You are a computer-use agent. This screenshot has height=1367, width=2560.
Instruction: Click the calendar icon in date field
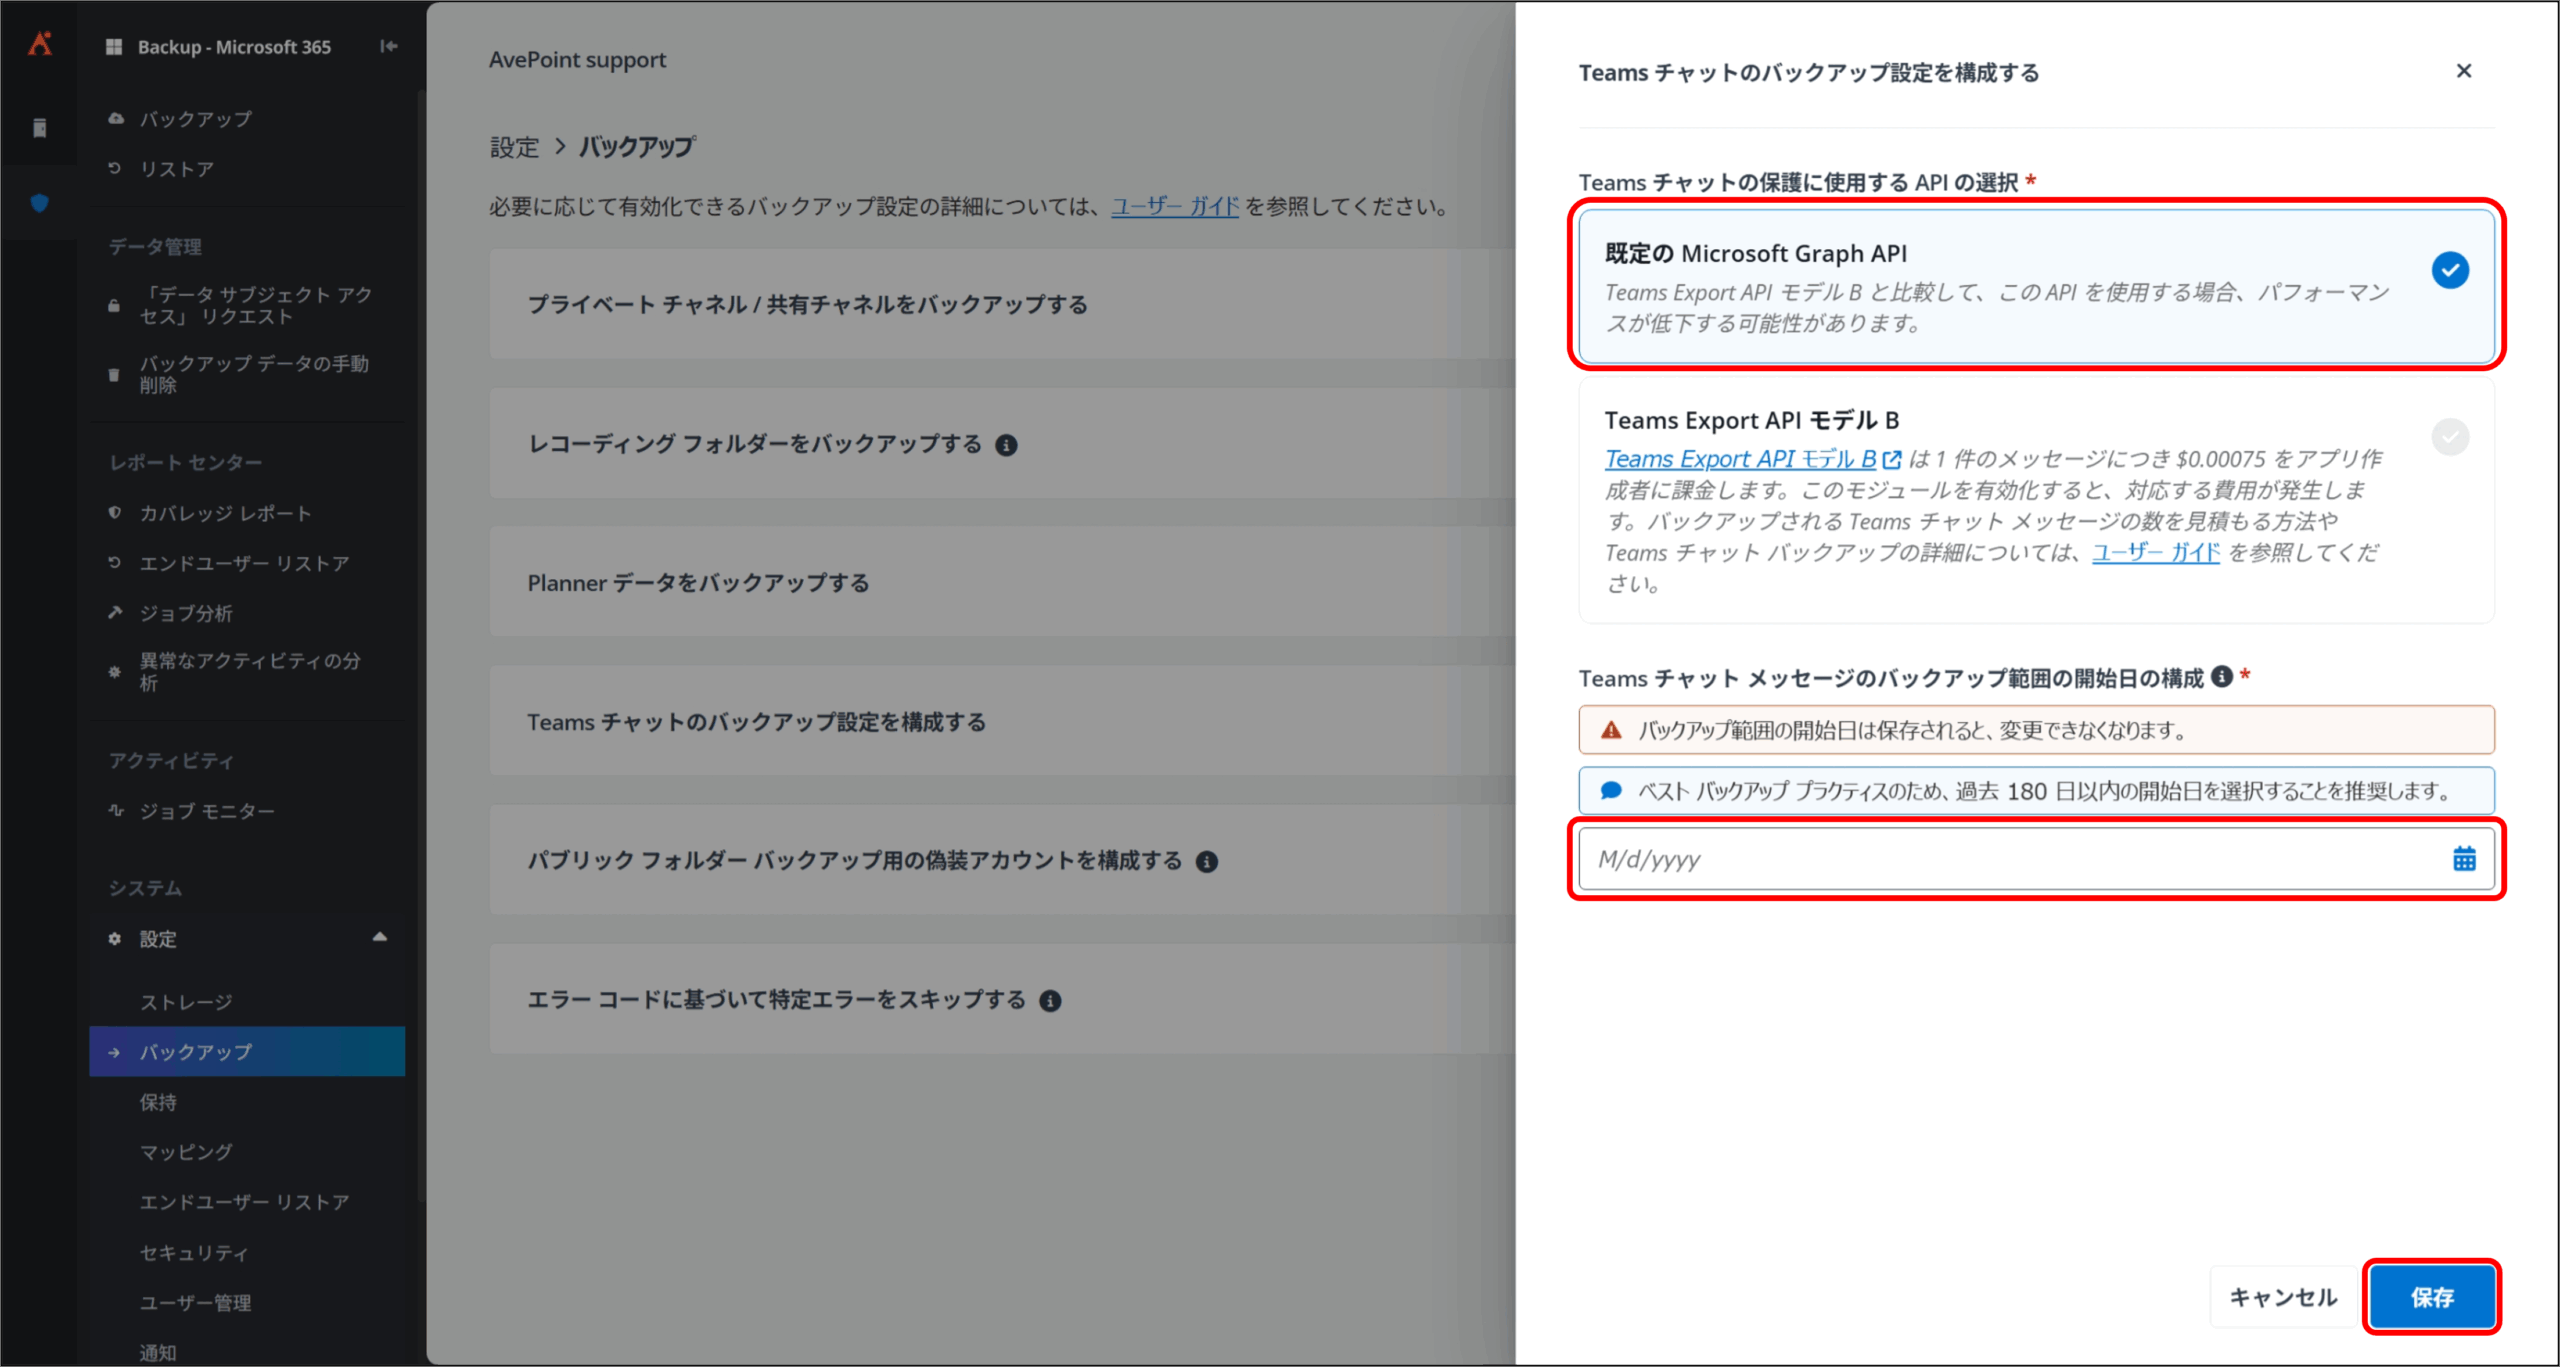point(2463,858)
